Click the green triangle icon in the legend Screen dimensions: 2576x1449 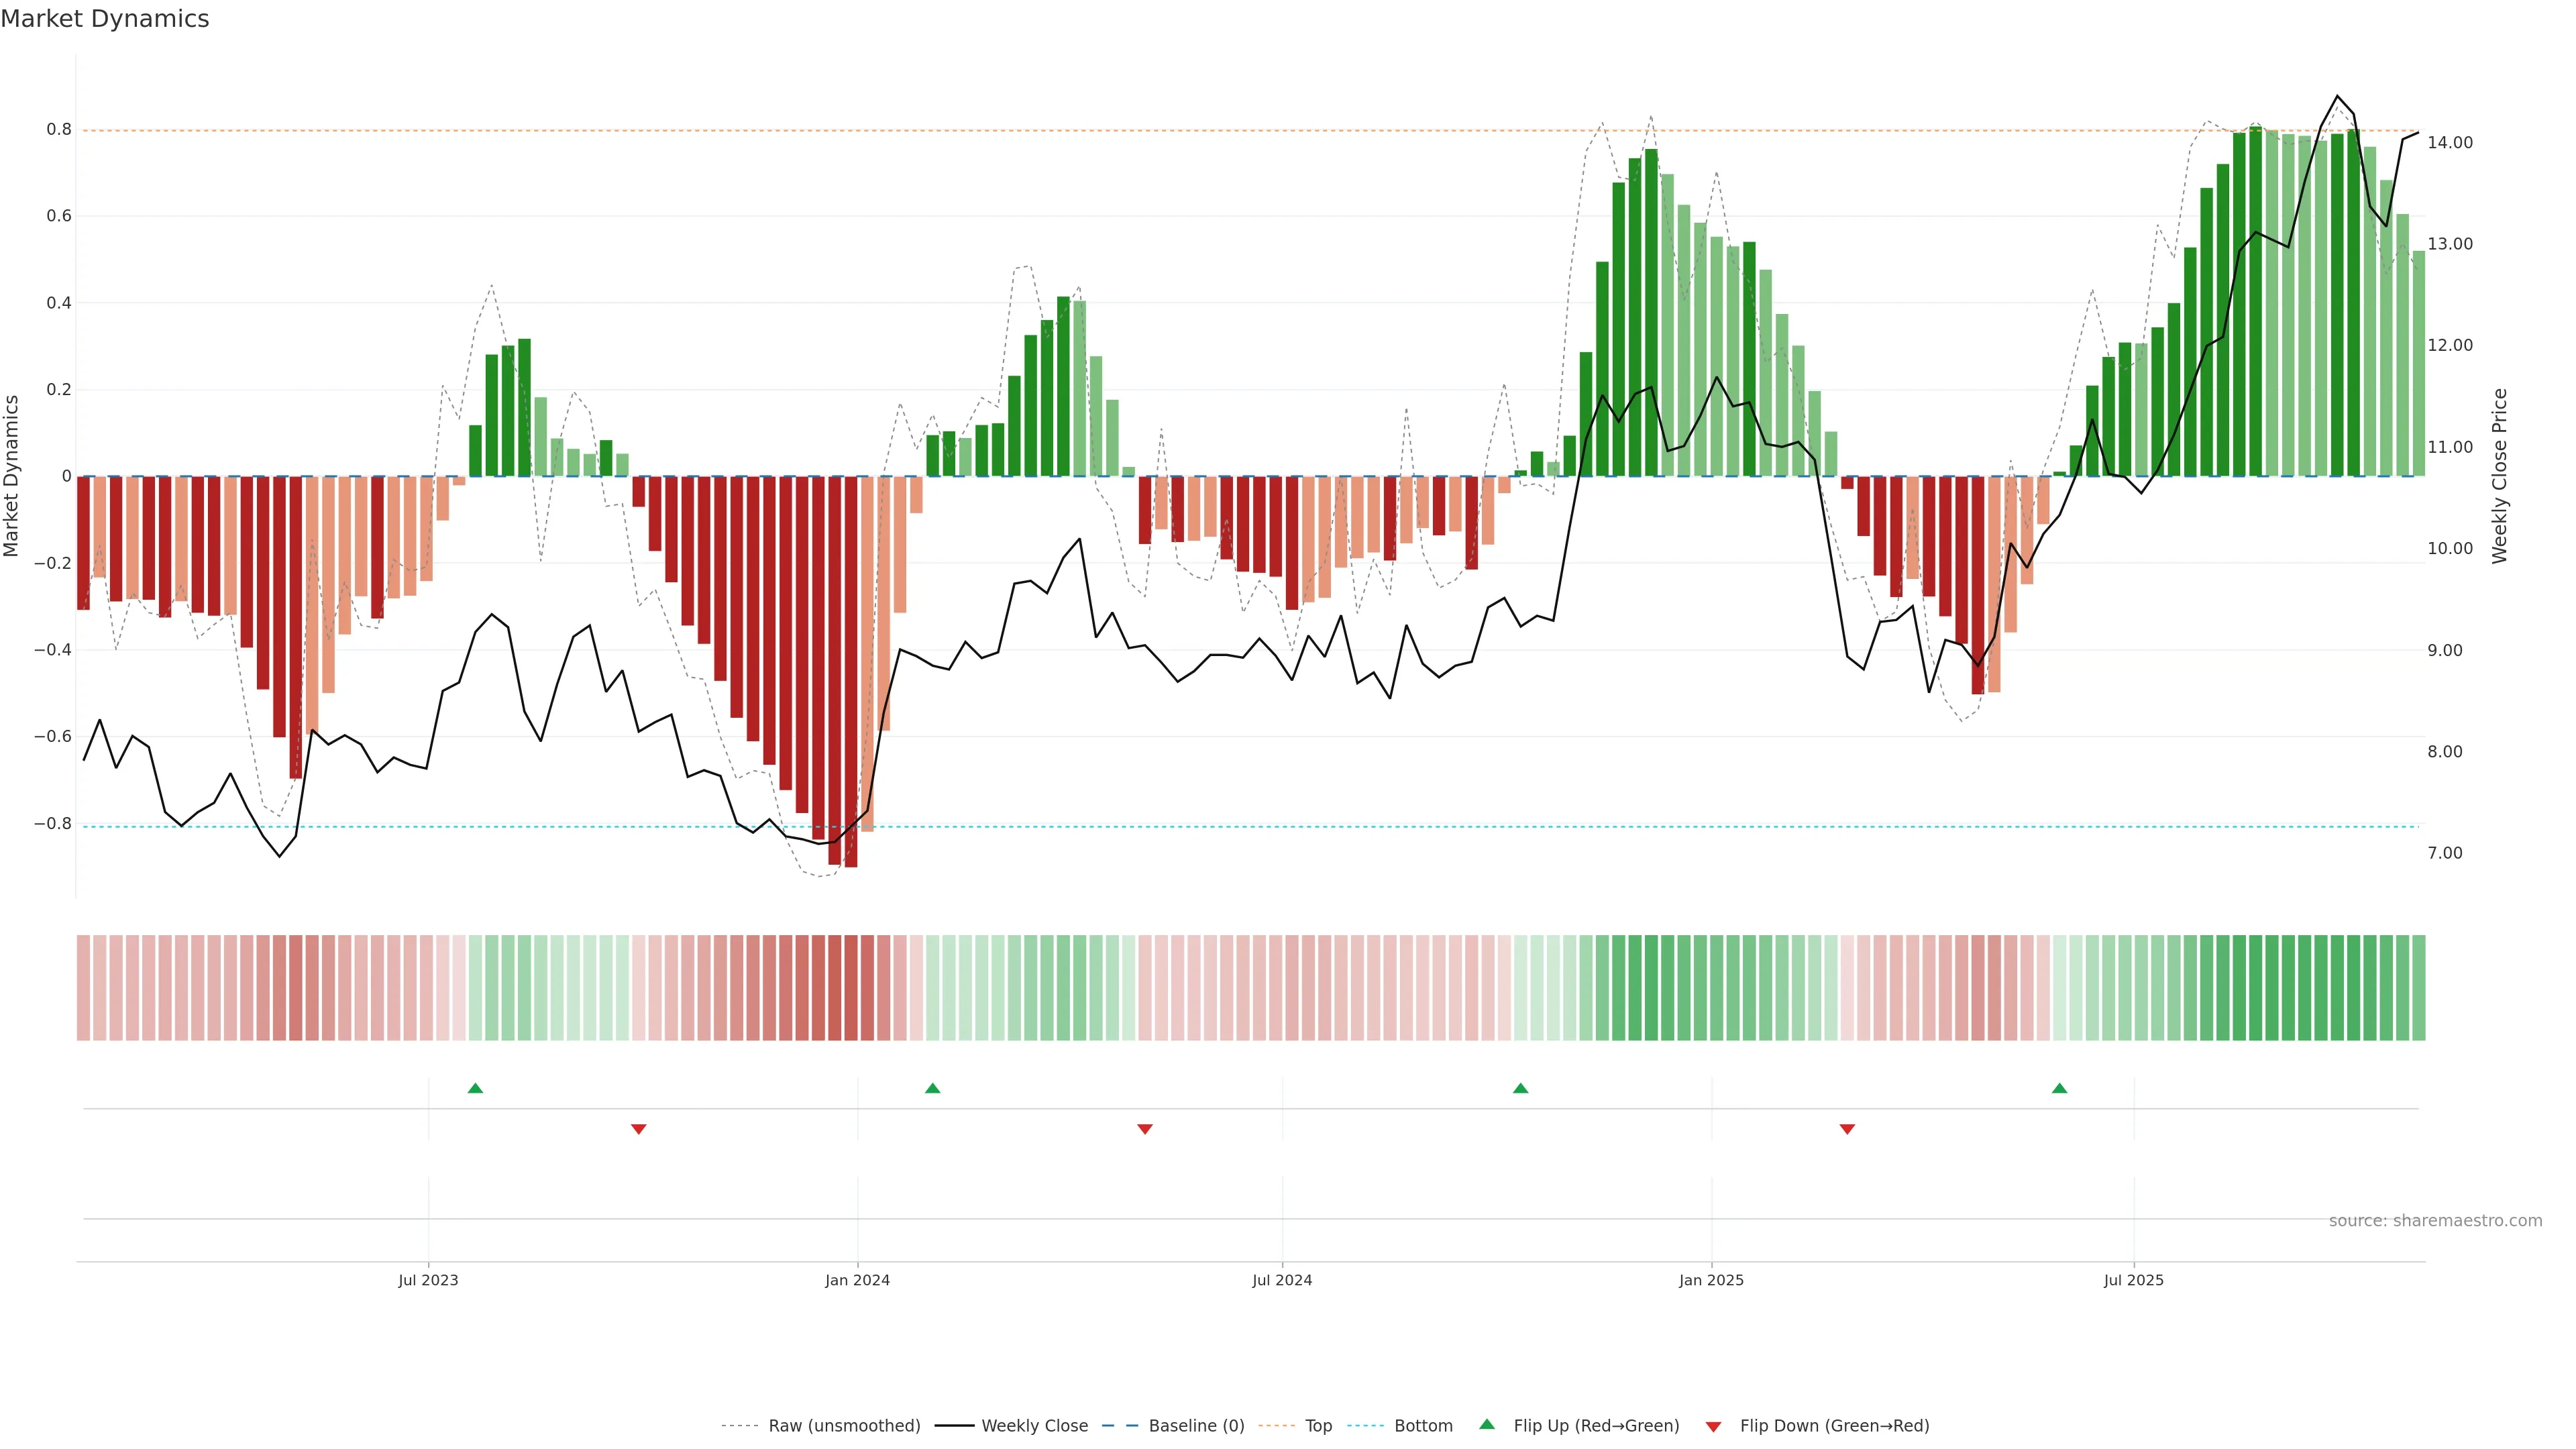(1487, 1424)
